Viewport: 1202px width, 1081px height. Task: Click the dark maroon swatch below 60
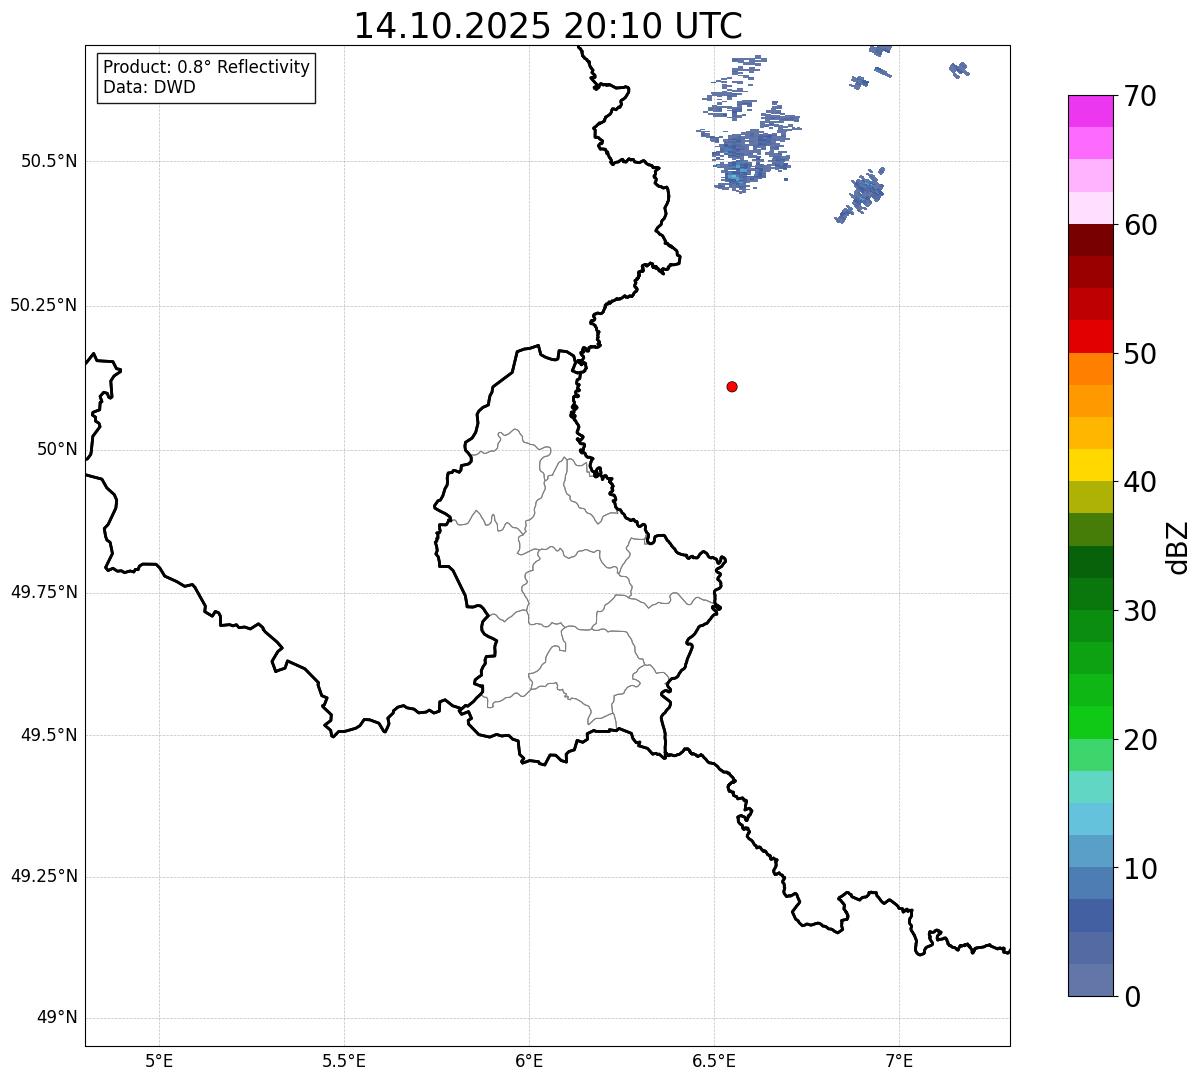pos(1090,240)
